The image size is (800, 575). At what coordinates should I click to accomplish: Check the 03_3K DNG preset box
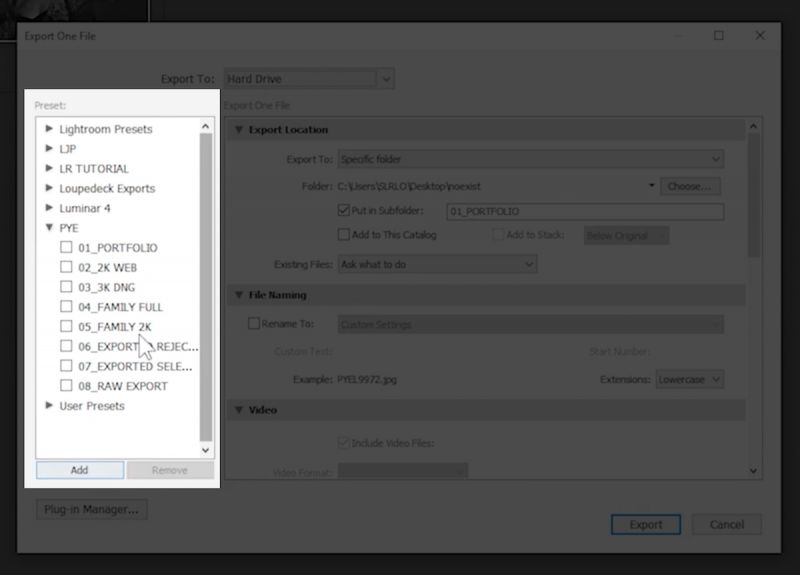pyautogui.click(x=66, y=287)
